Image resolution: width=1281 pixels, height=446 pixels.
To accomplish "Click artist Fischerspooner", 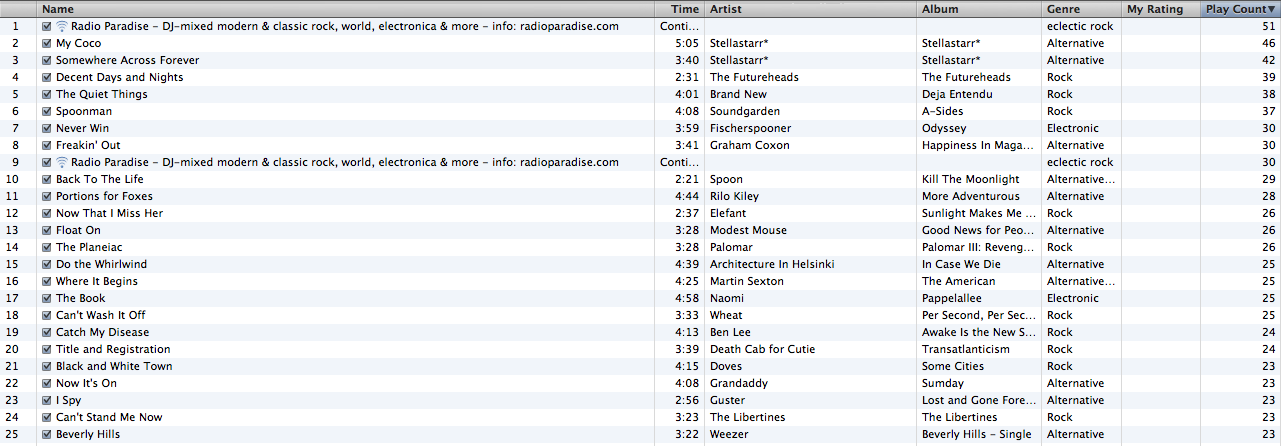I will [x=750, y=129].
